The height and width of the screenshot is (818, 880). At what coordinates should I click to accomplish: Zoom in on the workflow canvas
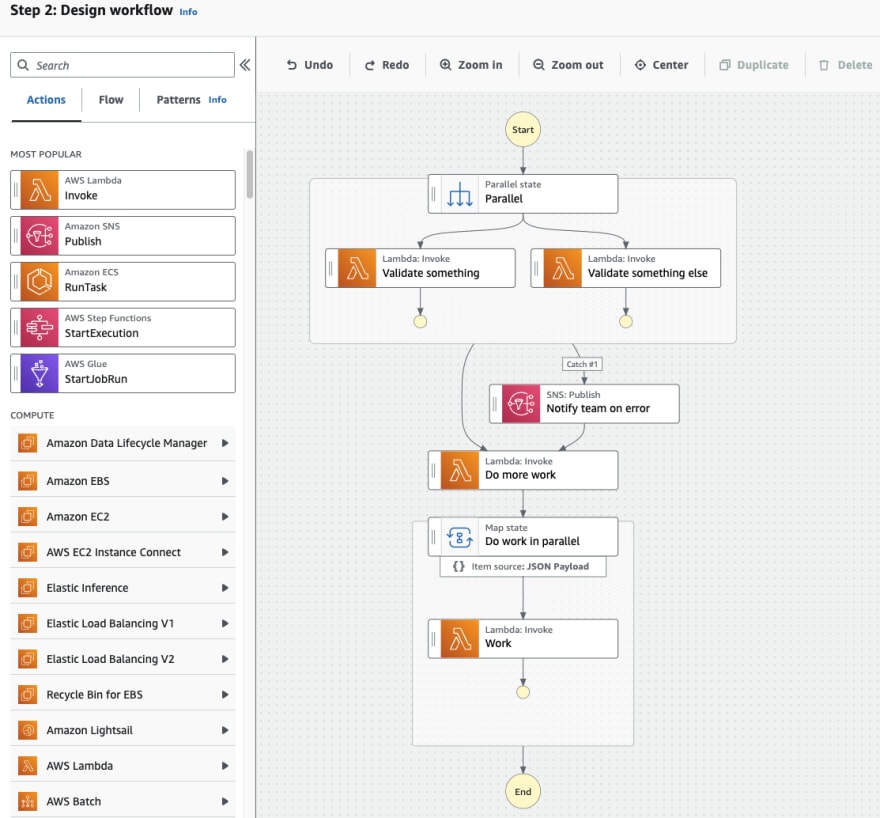coord(471,65)
